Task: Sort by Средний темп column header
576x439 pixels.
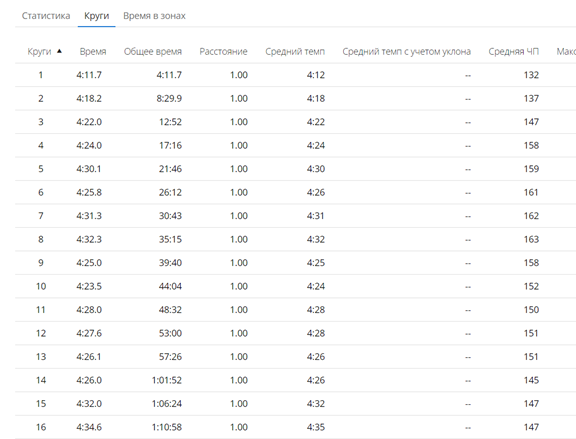Action: click(295, 51)
